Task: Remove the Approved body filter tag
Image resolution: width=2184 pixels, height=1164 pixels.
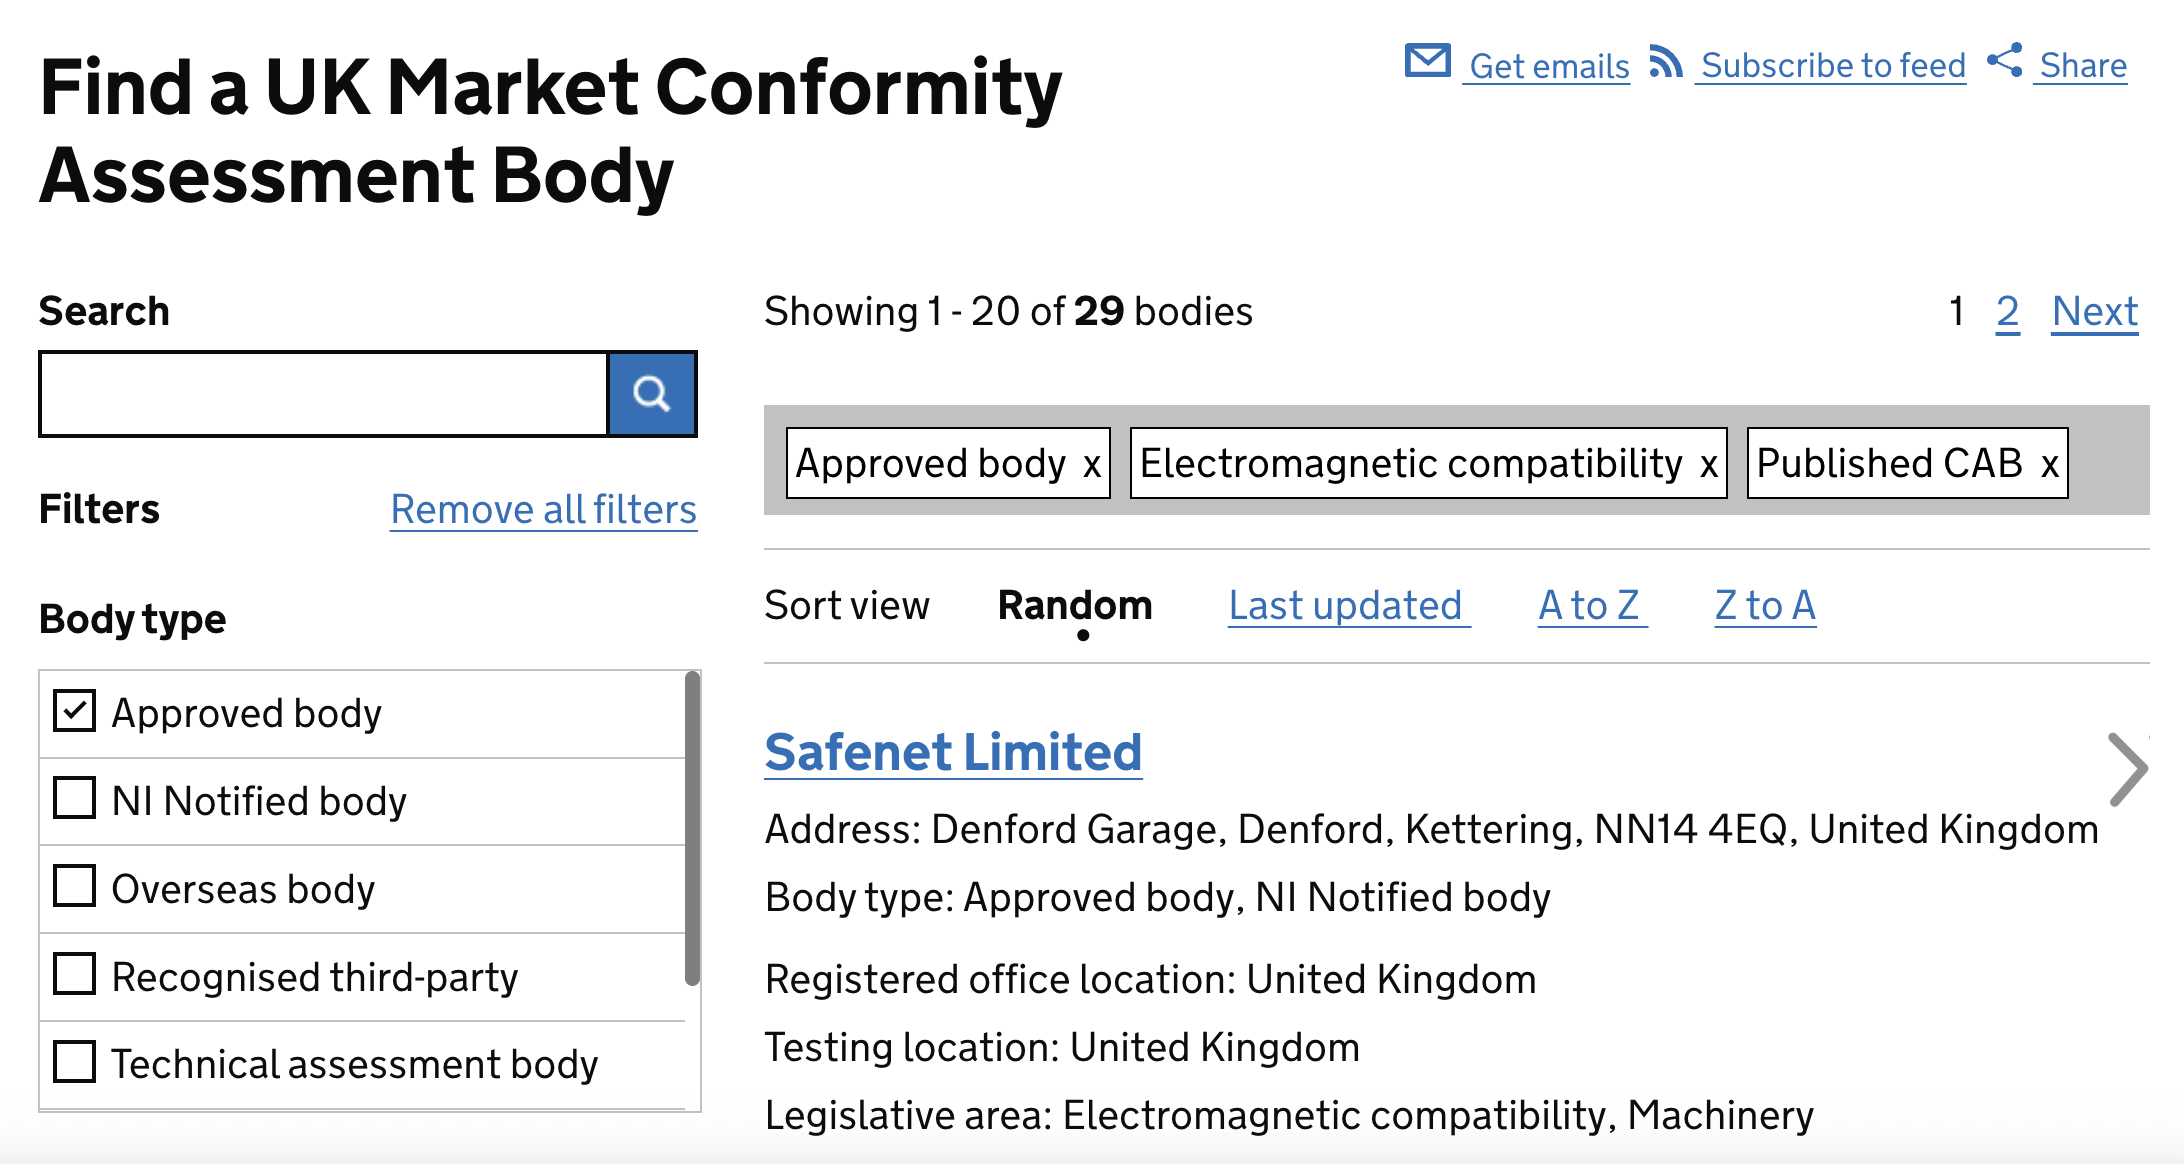Action: coord(1092,464)
